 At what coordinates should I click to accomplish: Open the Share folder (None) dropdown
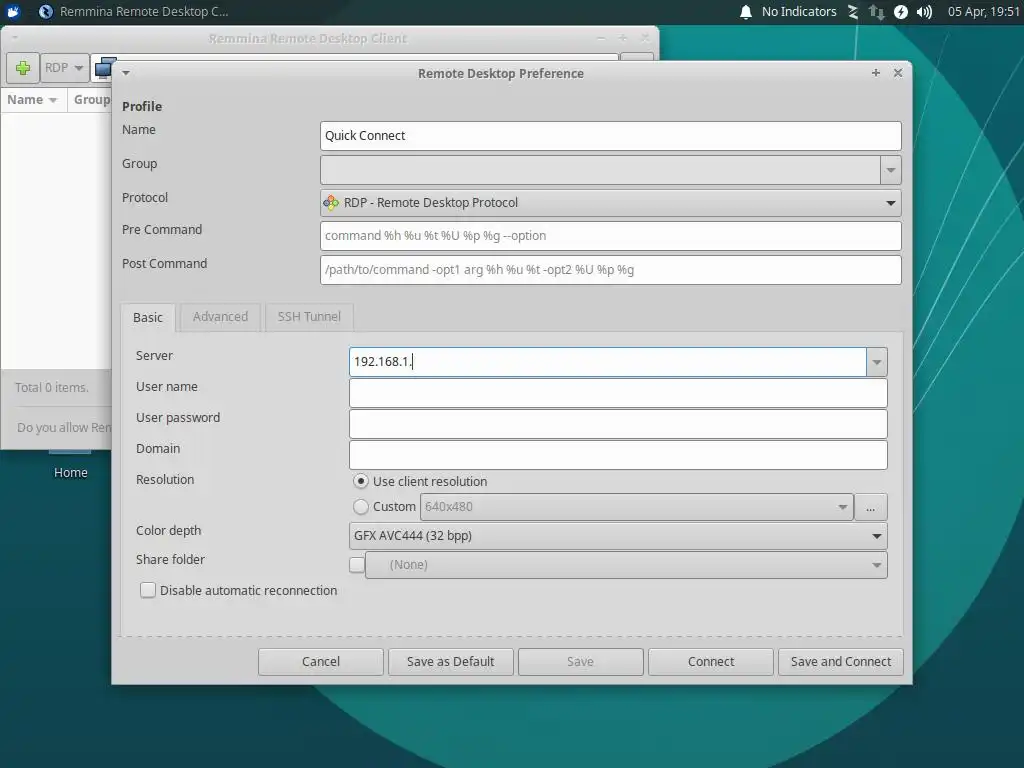[x=626, y=565]
